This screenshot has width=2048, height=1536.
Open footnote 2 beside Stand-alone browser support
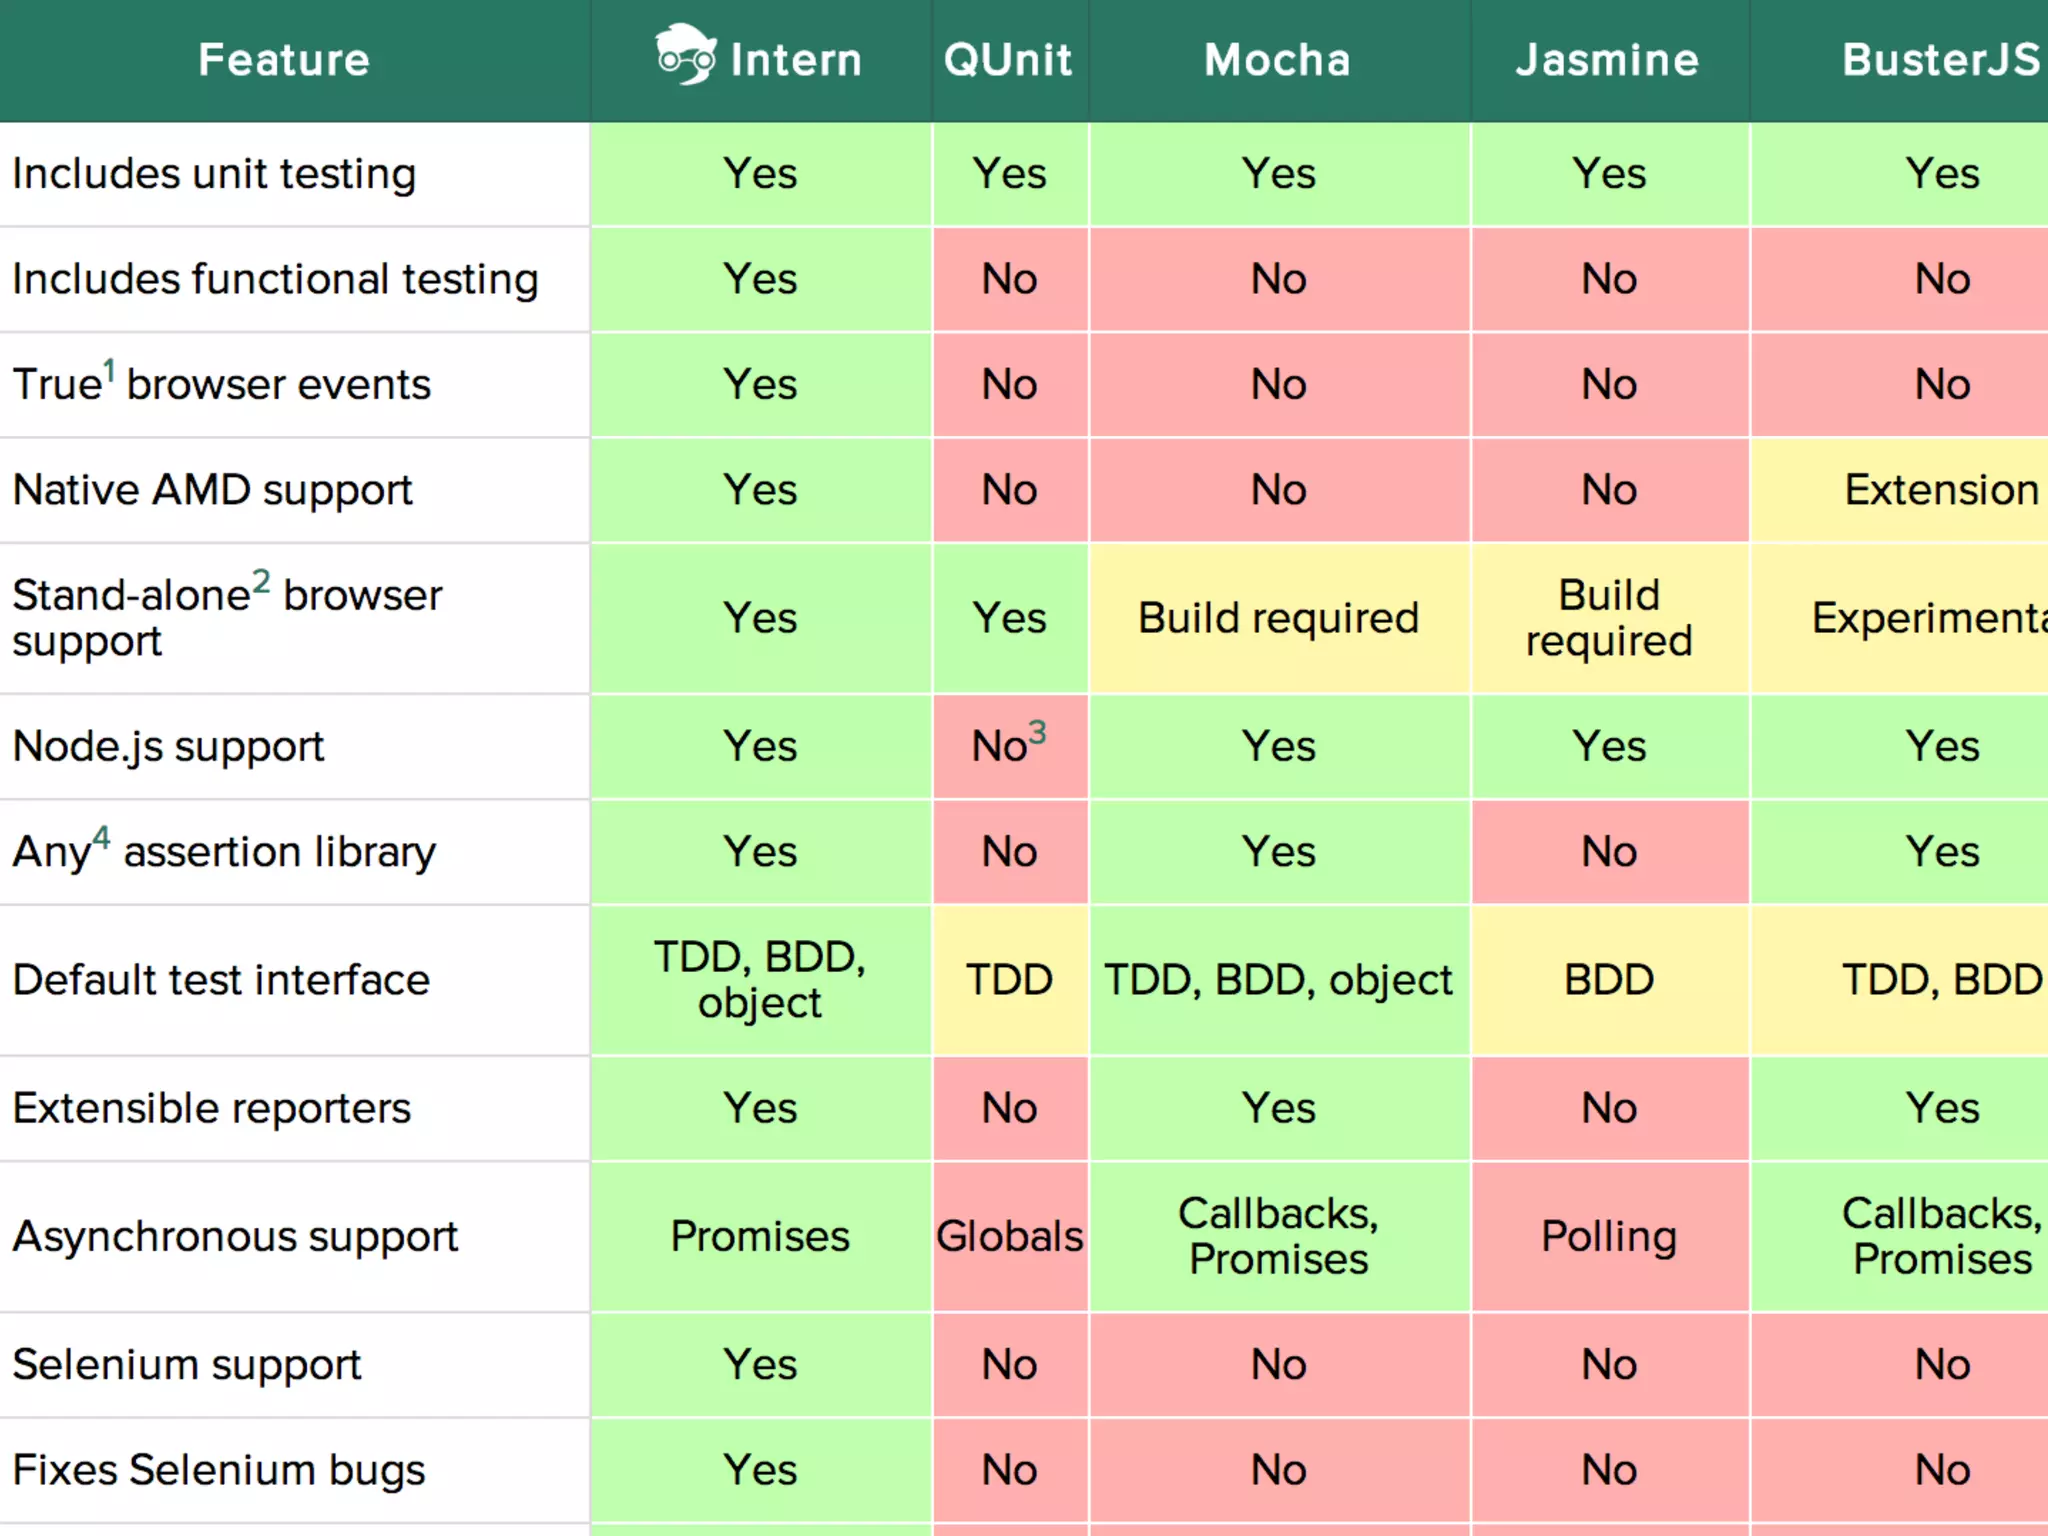pyautogui.click(x=261, y=581)
